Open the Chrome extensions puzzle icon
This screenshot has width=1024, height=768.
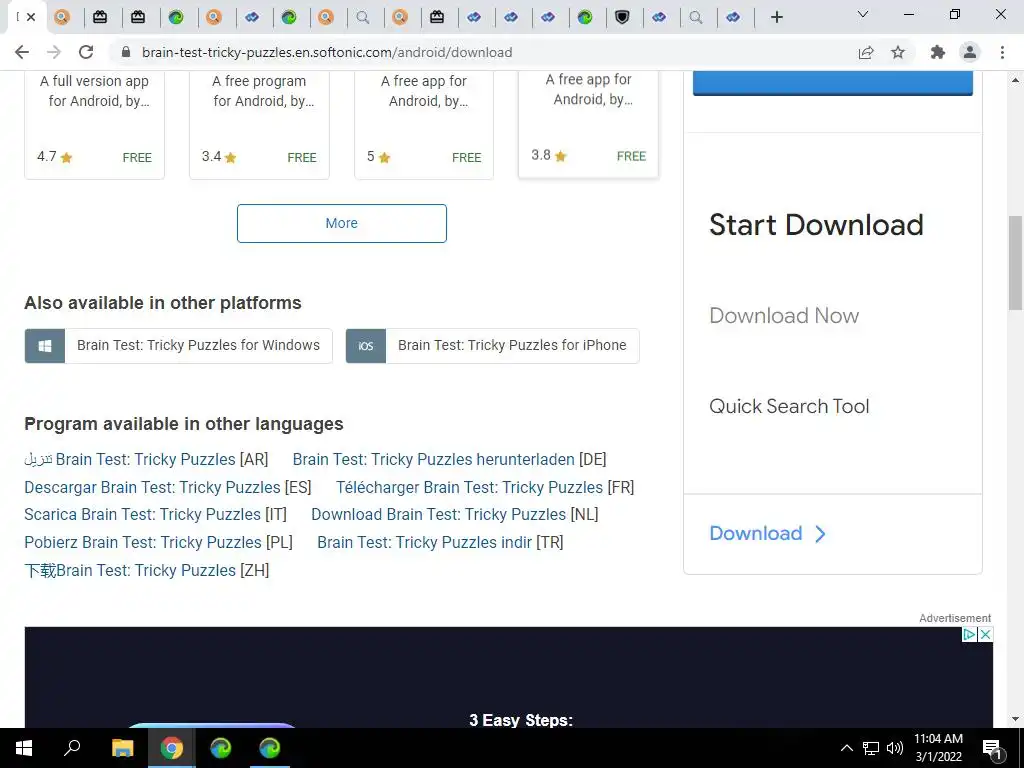(938, 52)
